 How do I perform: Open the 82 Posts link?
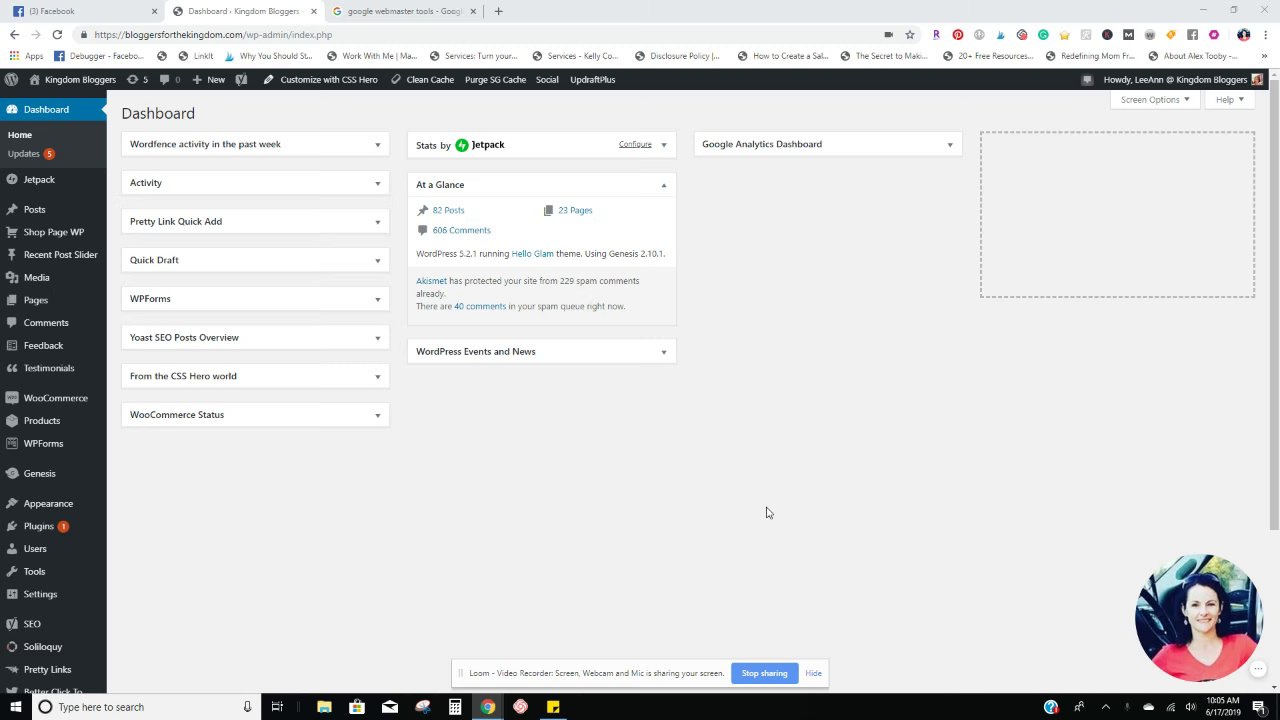click(448, 210)
